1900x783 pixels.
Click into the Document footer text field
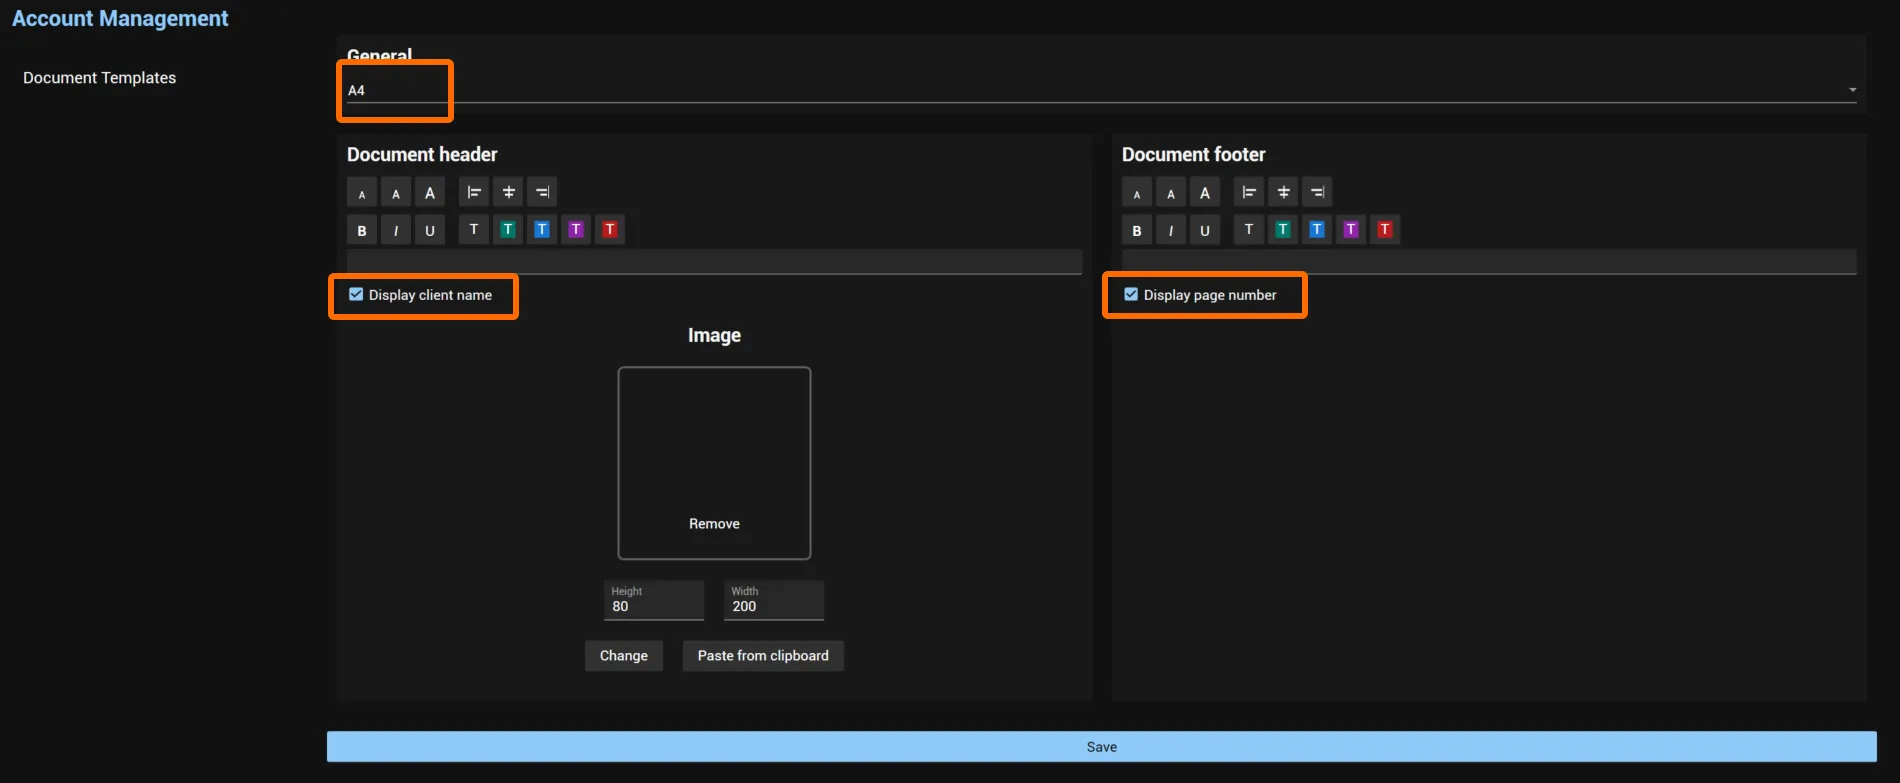point(1489,262)
